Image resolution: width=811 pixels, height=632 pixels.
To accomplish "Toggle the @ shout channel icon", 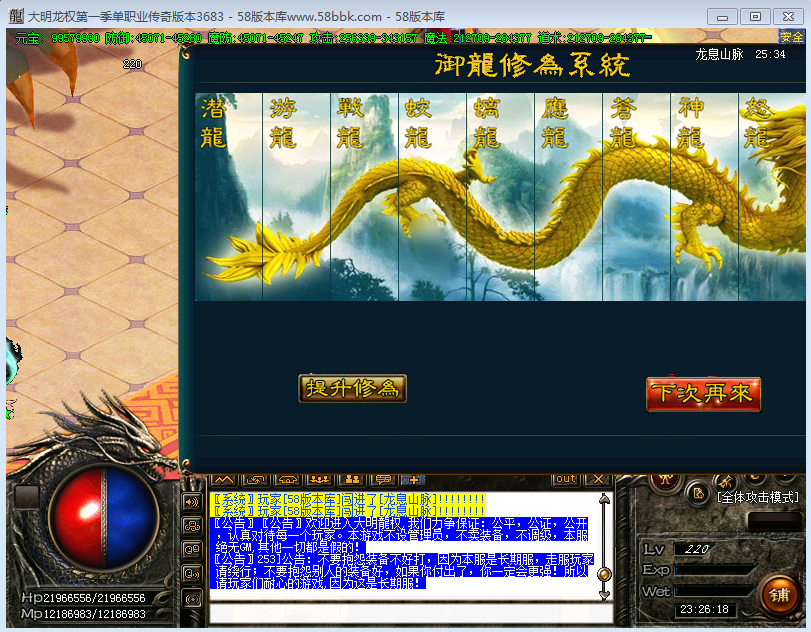I will click(192, 574).
